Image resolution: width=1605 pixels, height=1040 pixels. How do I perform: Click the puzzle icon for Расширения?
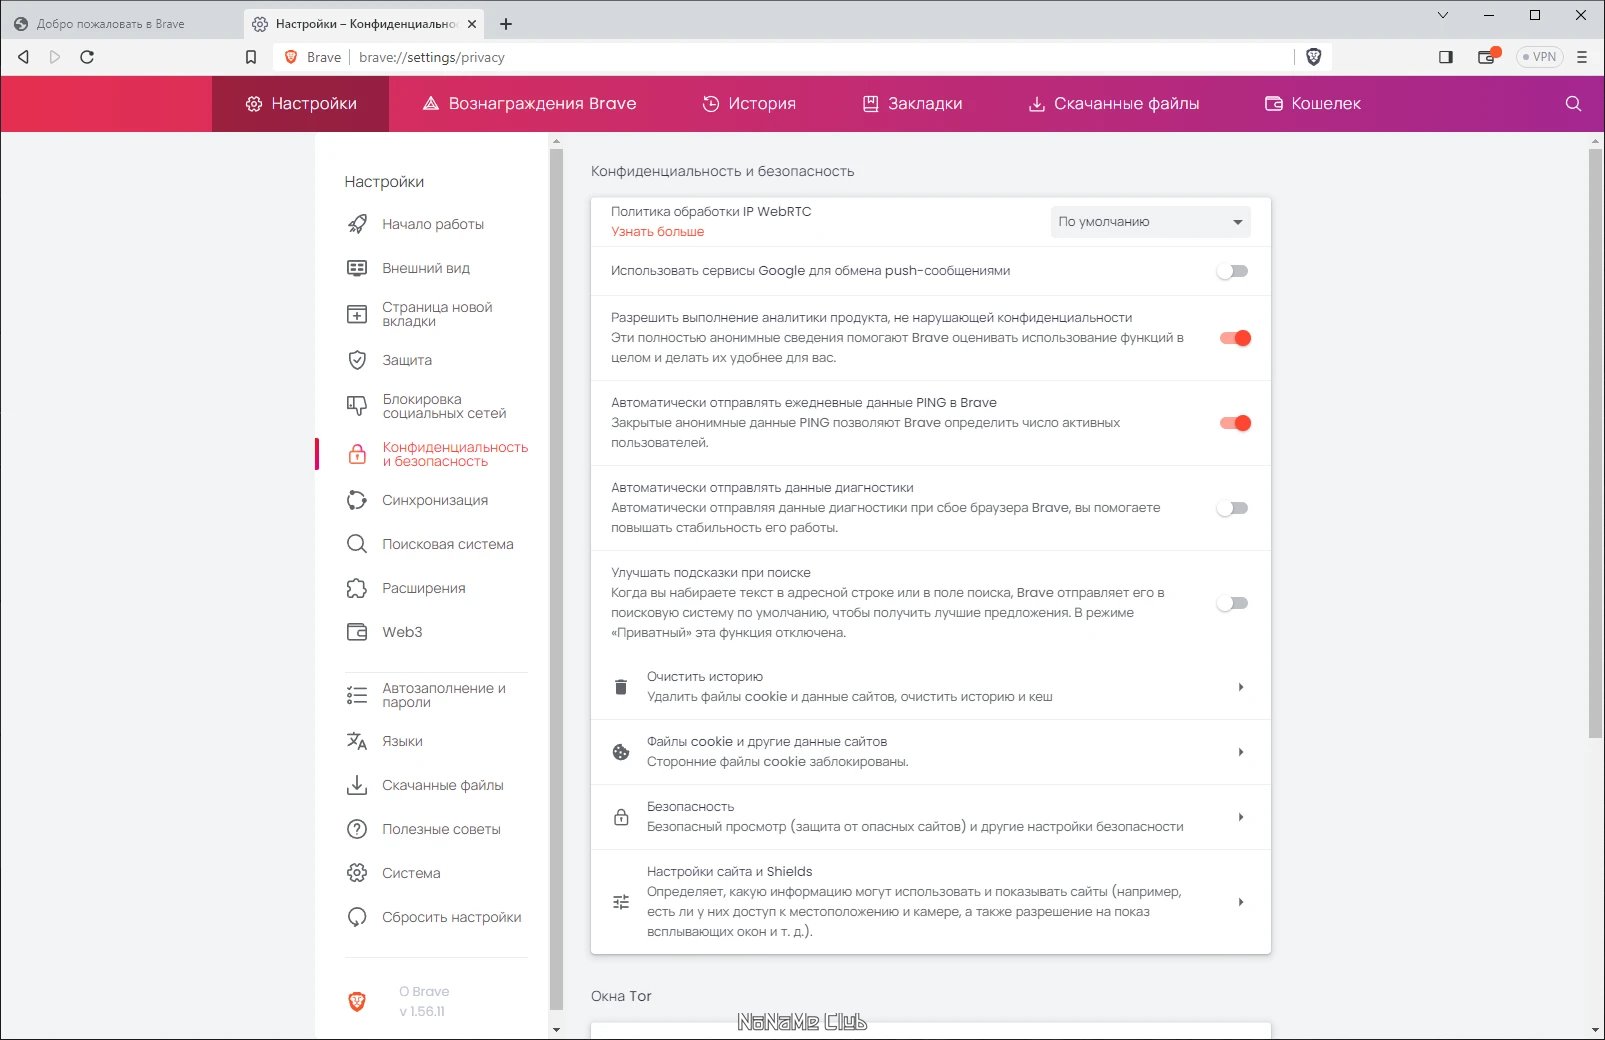357,588
